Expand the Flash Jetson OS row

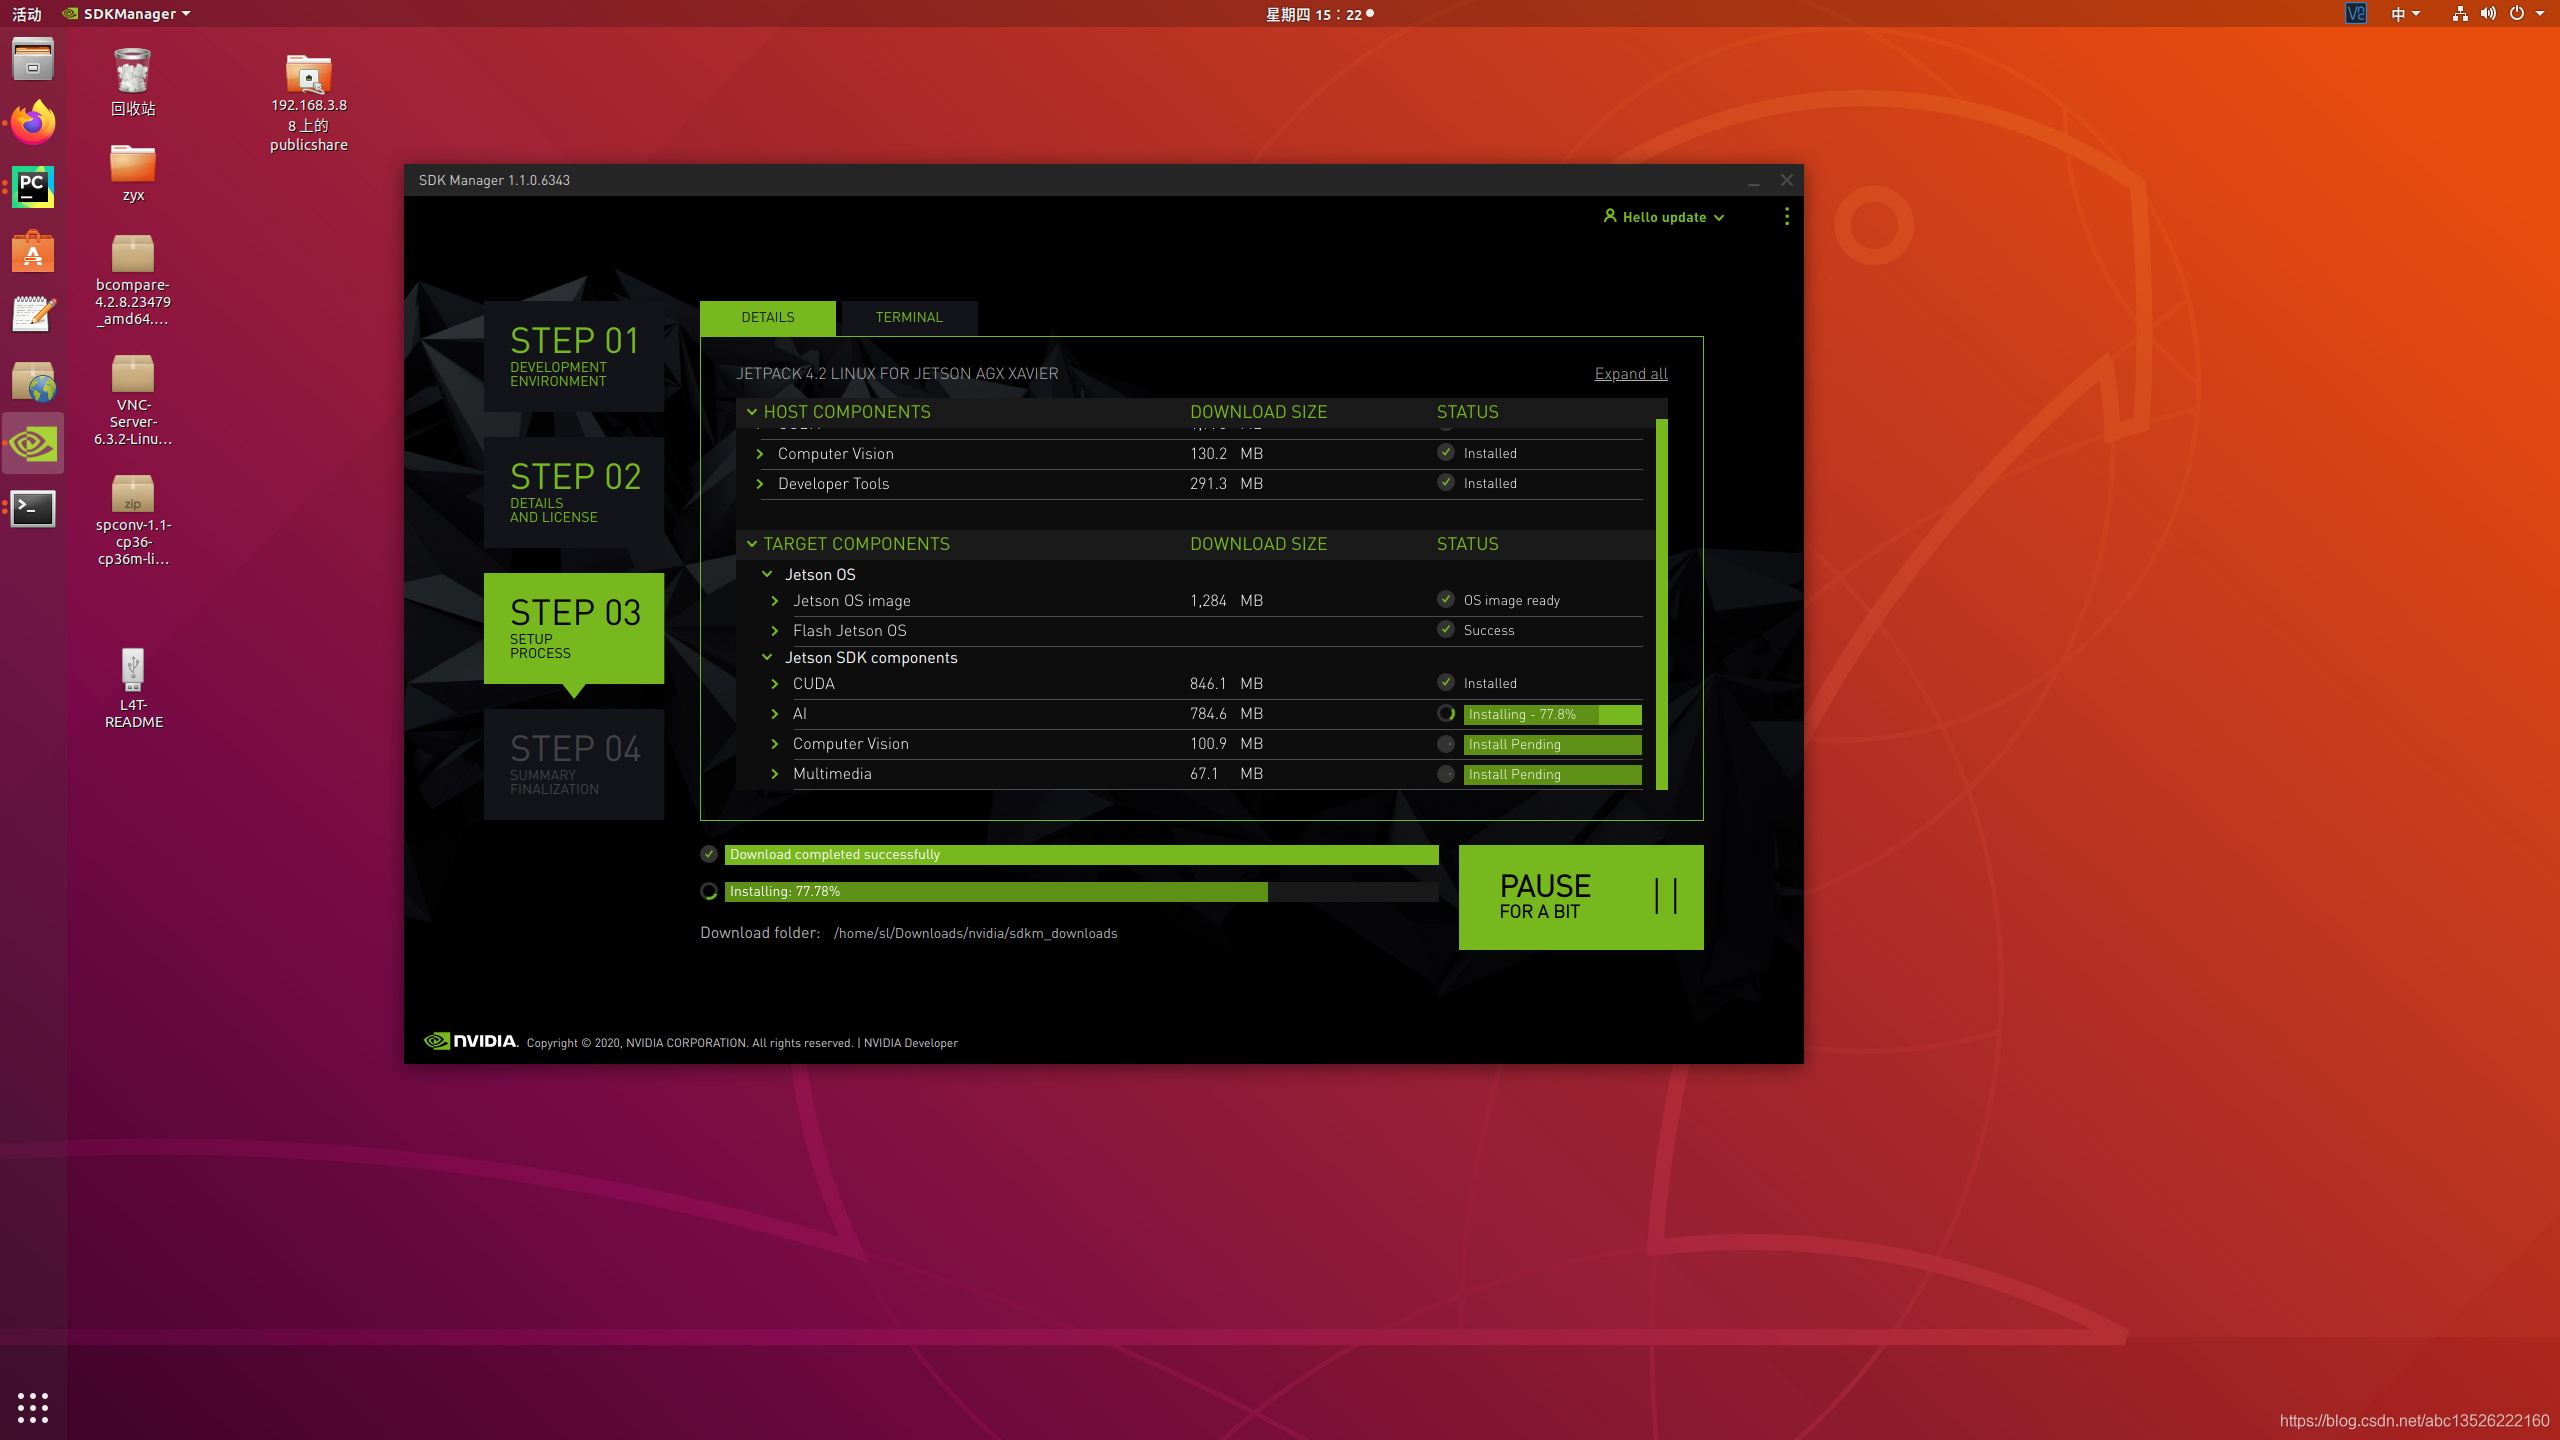coord(775,631)
